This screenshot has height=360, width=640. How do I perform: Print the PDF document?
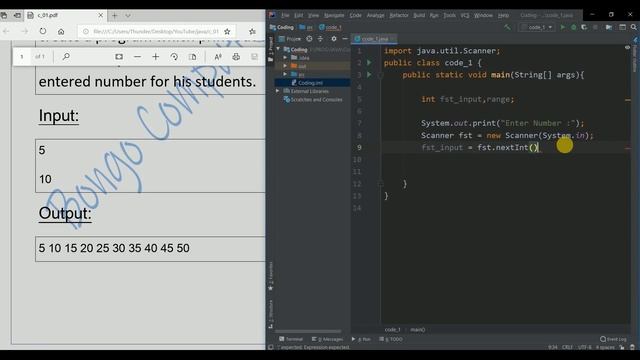click(236, 57)
